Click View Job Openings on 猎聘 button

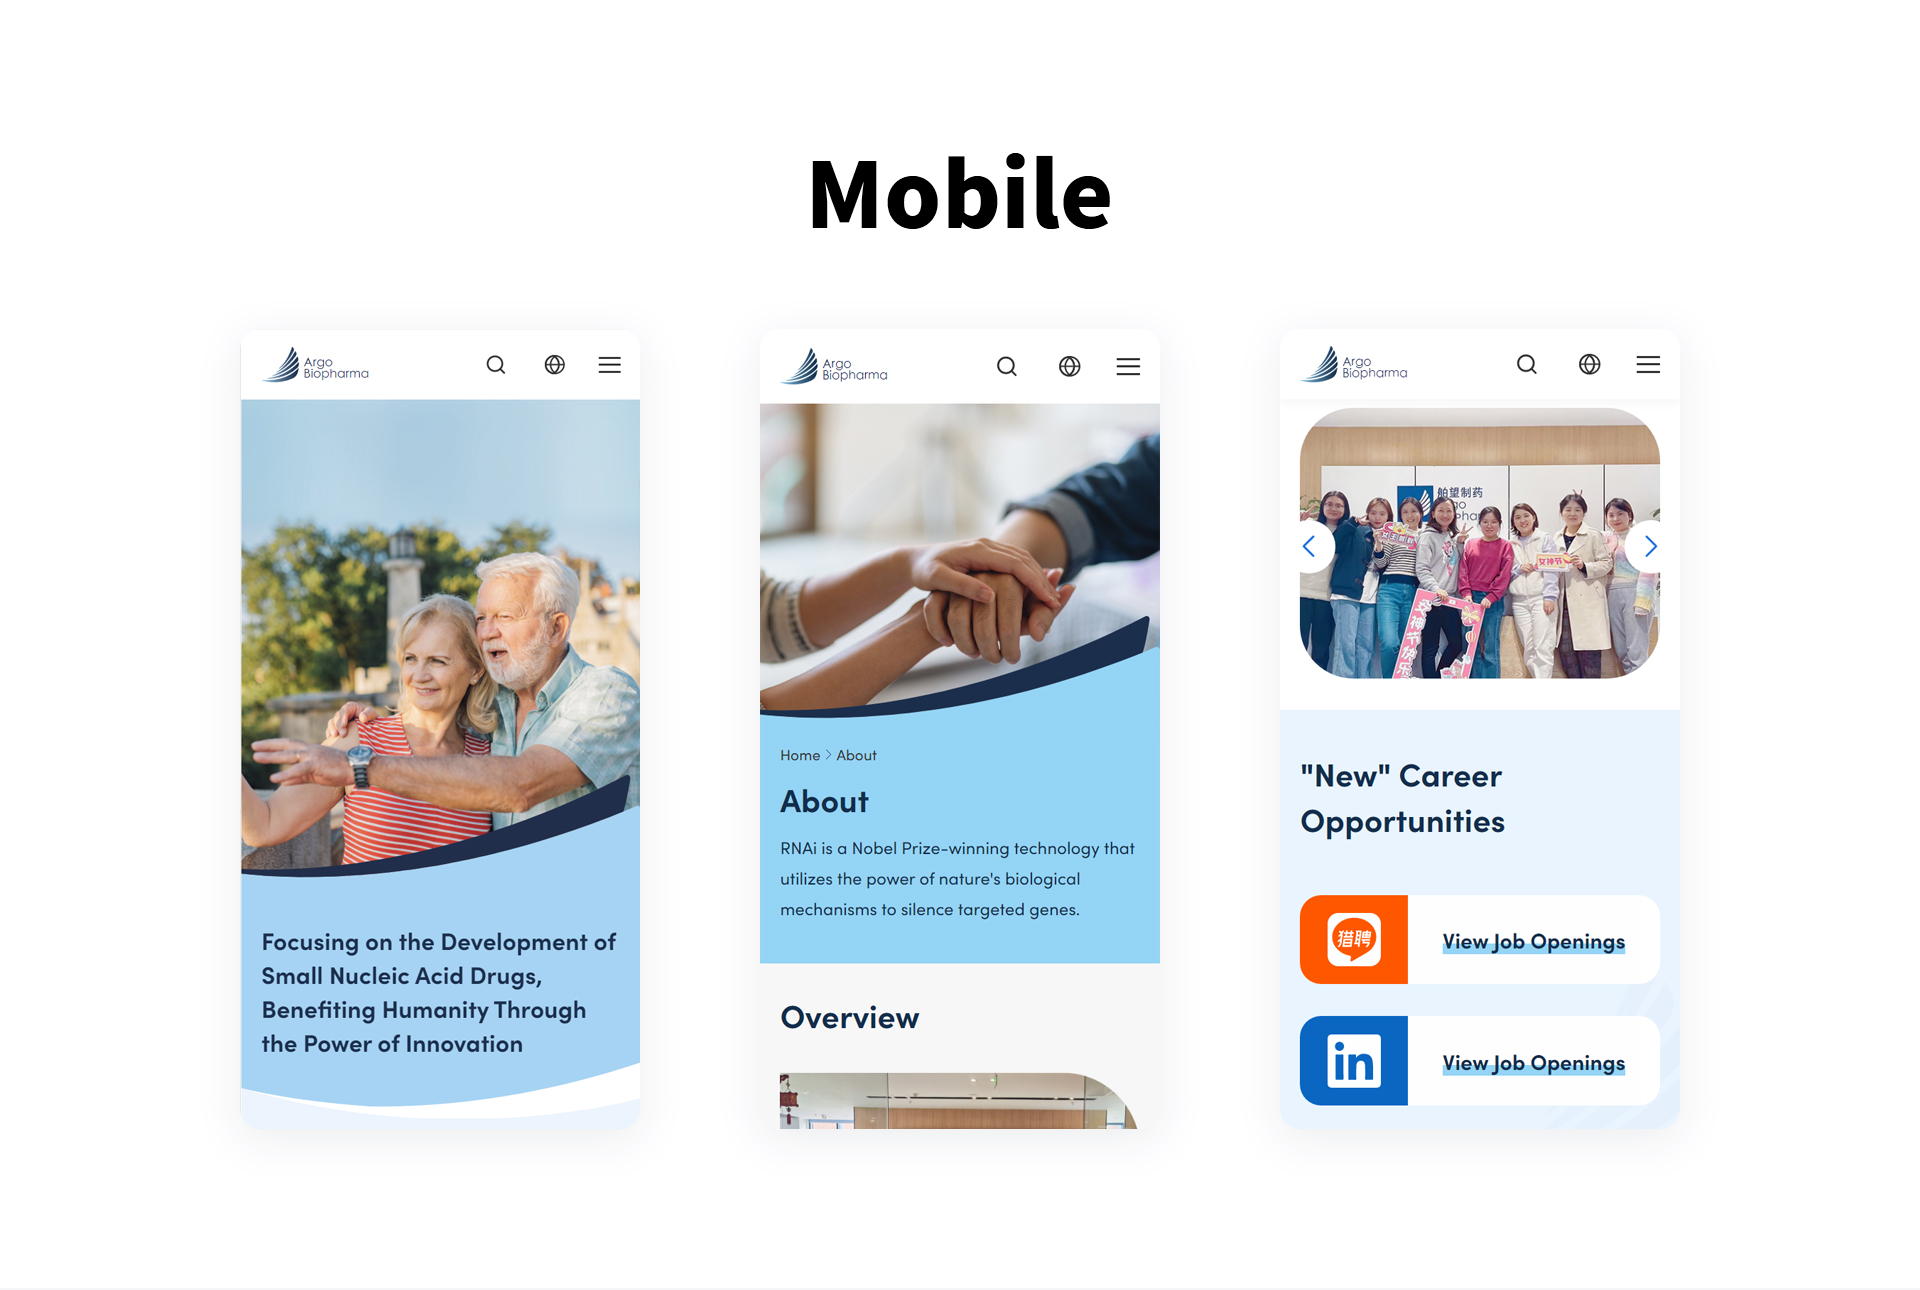(x=1533, y=944)
